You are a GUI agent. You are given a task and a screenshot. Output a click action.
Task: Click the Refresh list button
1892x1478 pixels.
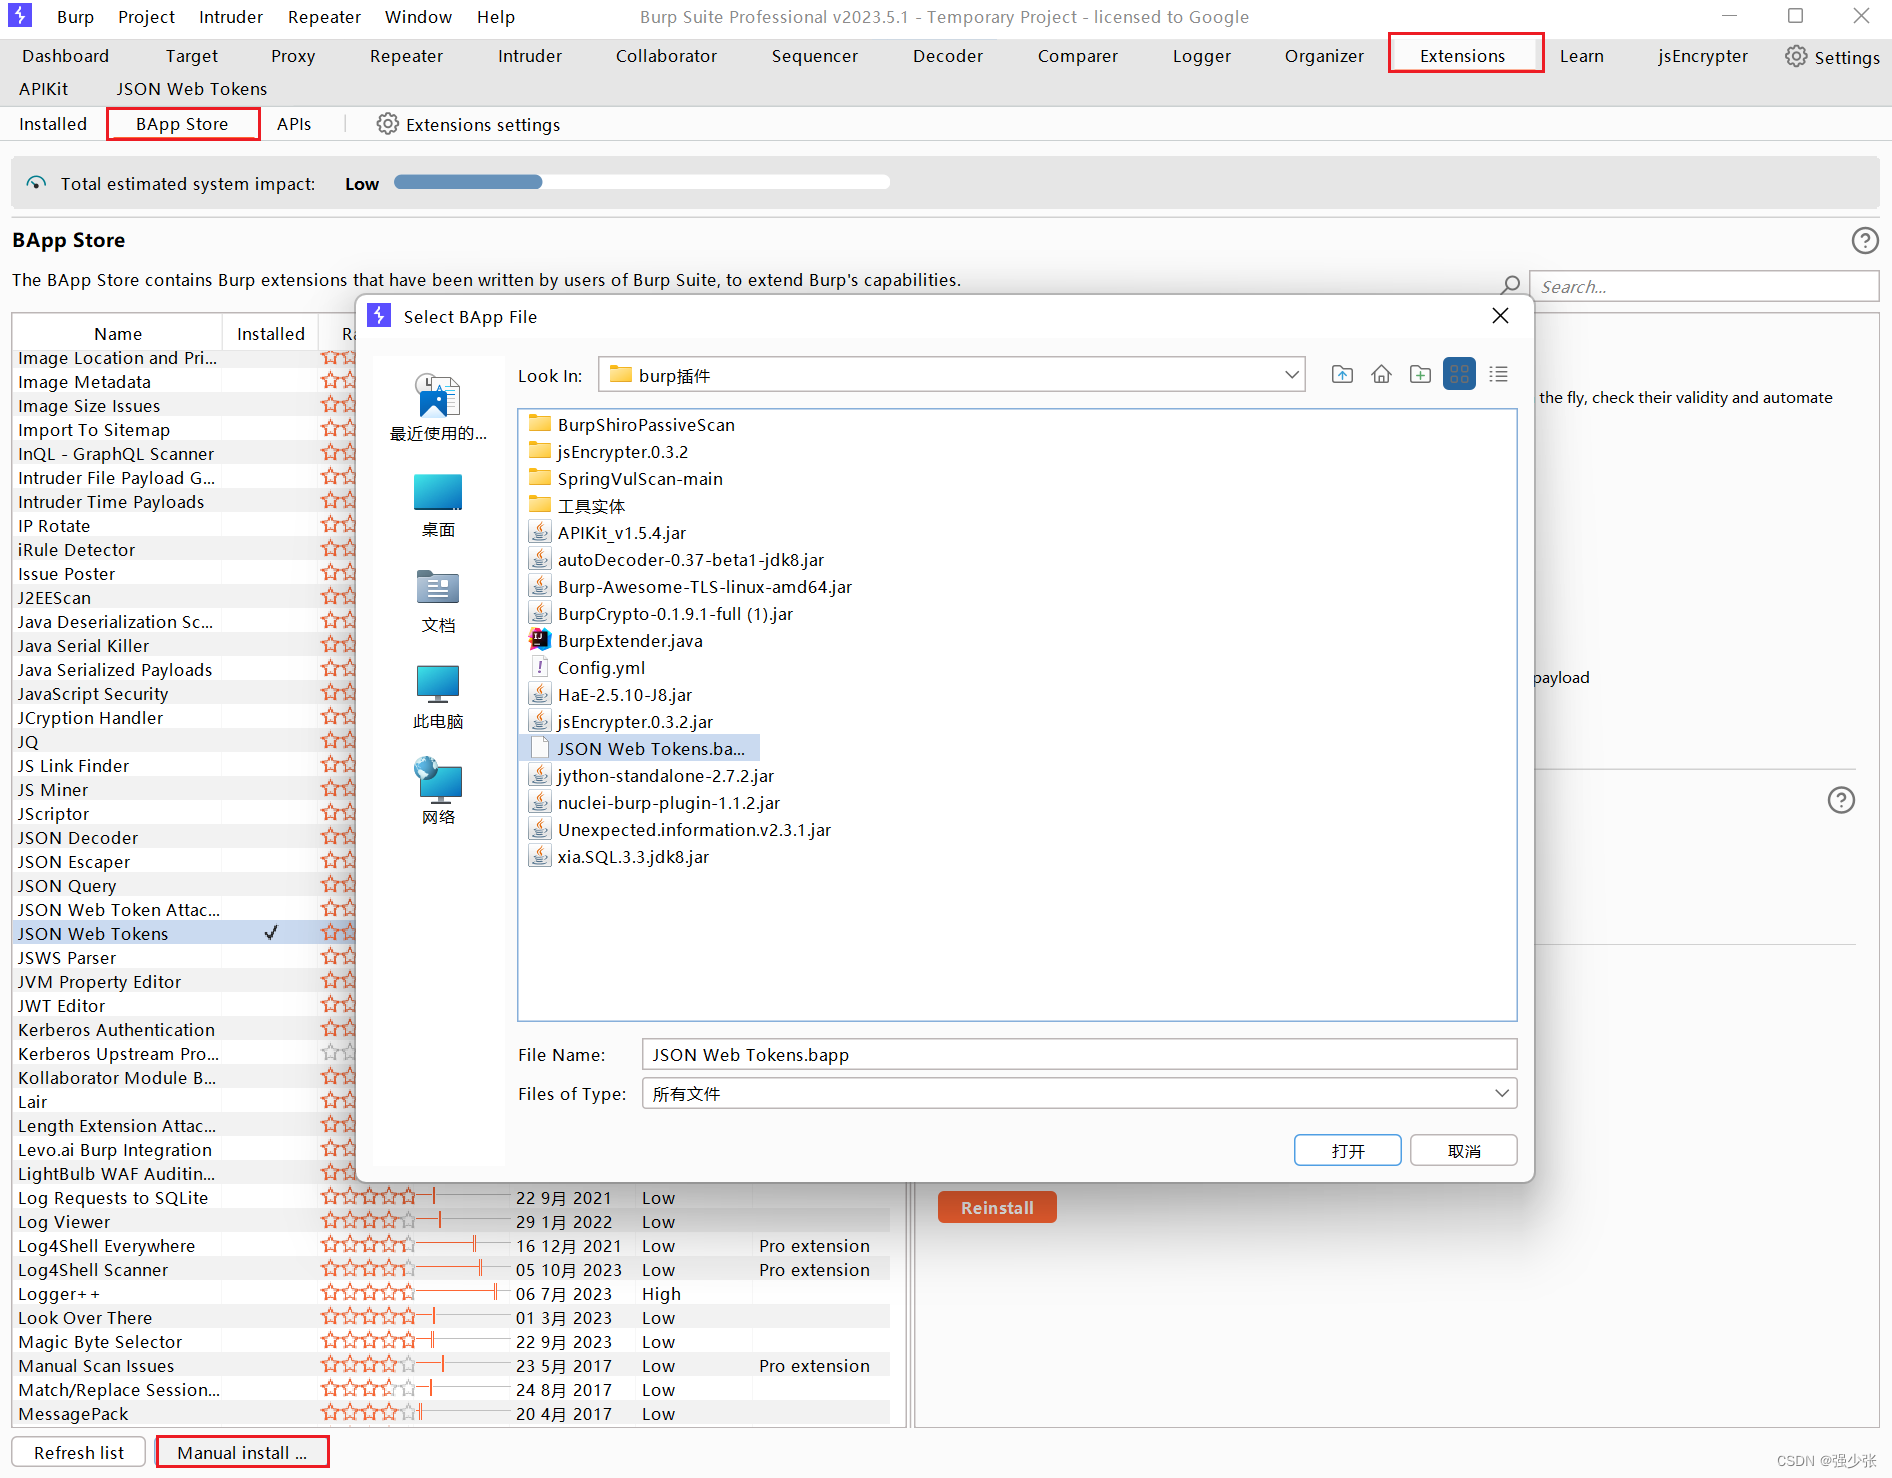79,1452
